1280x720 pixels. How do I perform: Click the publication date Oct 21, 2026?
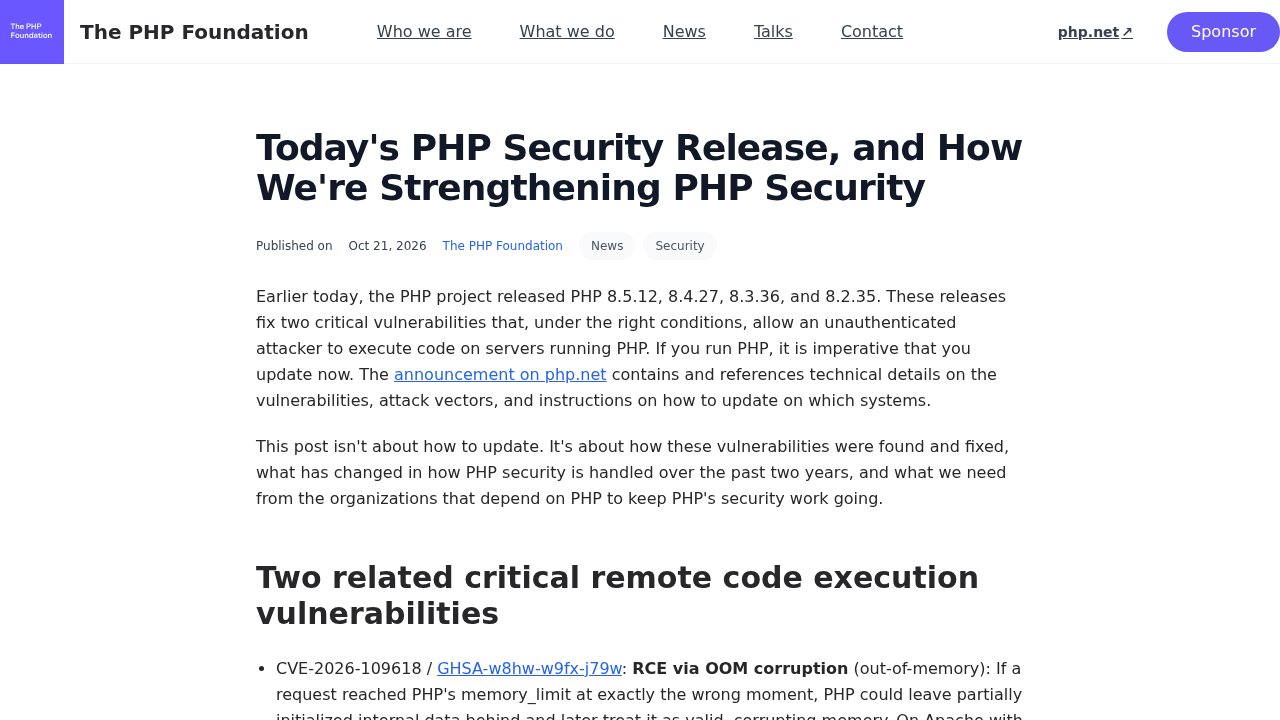pyautogui.click(x=387, y=246)
